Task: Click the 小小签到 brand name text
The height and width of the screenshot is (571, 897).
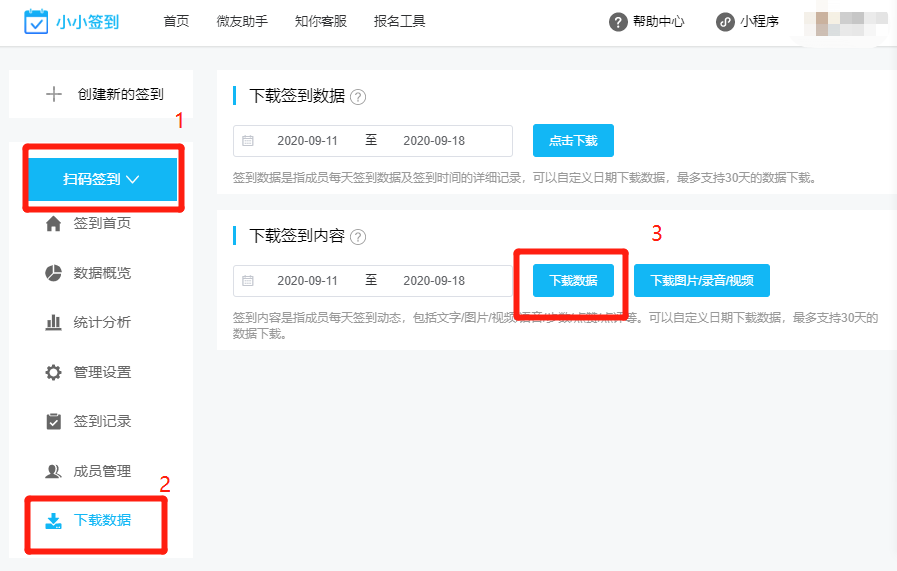Action: point(88,22)
